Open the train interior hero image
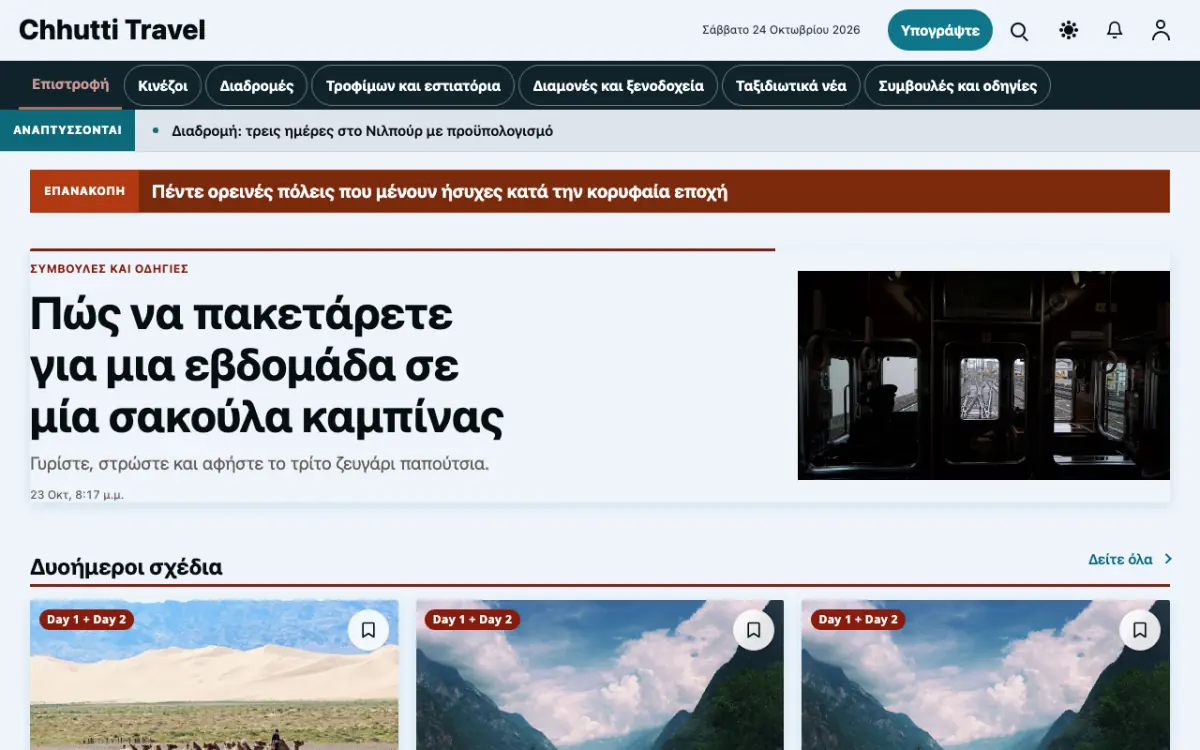Viewport: 1200px width, 750px height. coord(984,375)
